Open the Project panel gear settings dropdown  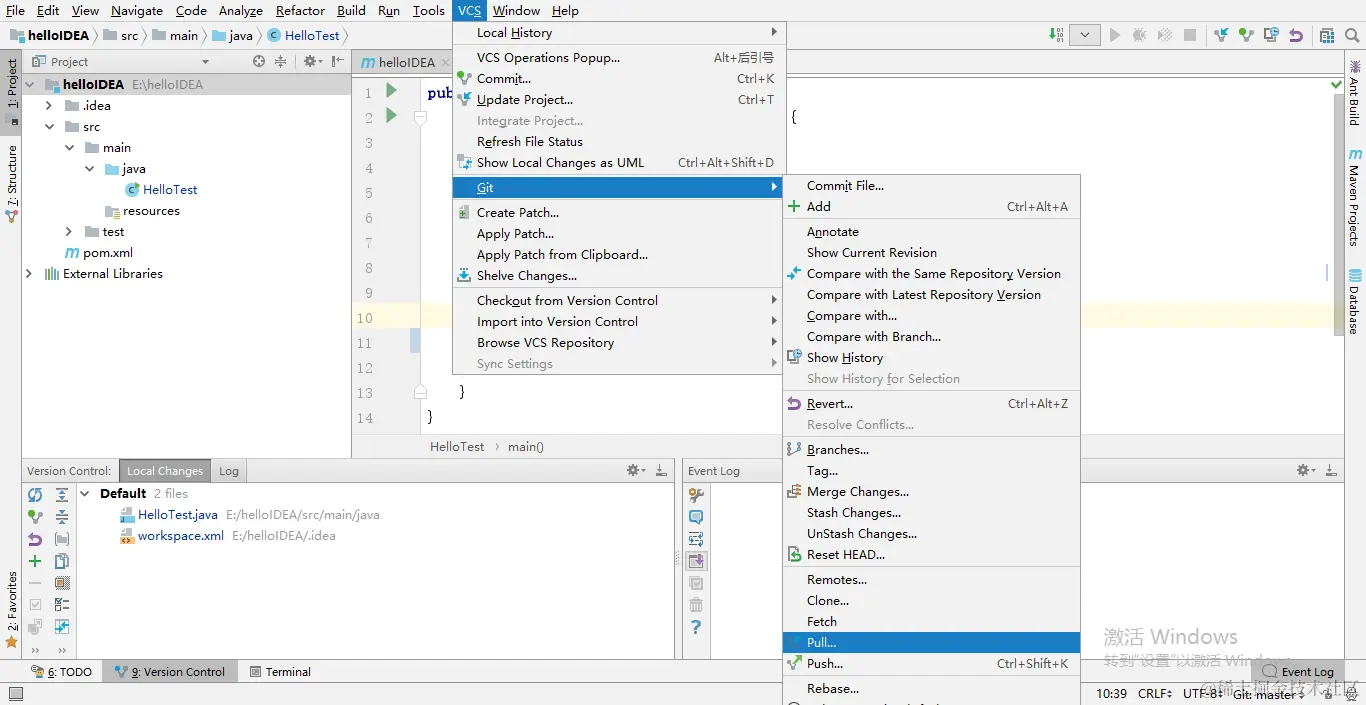(312, 61)
